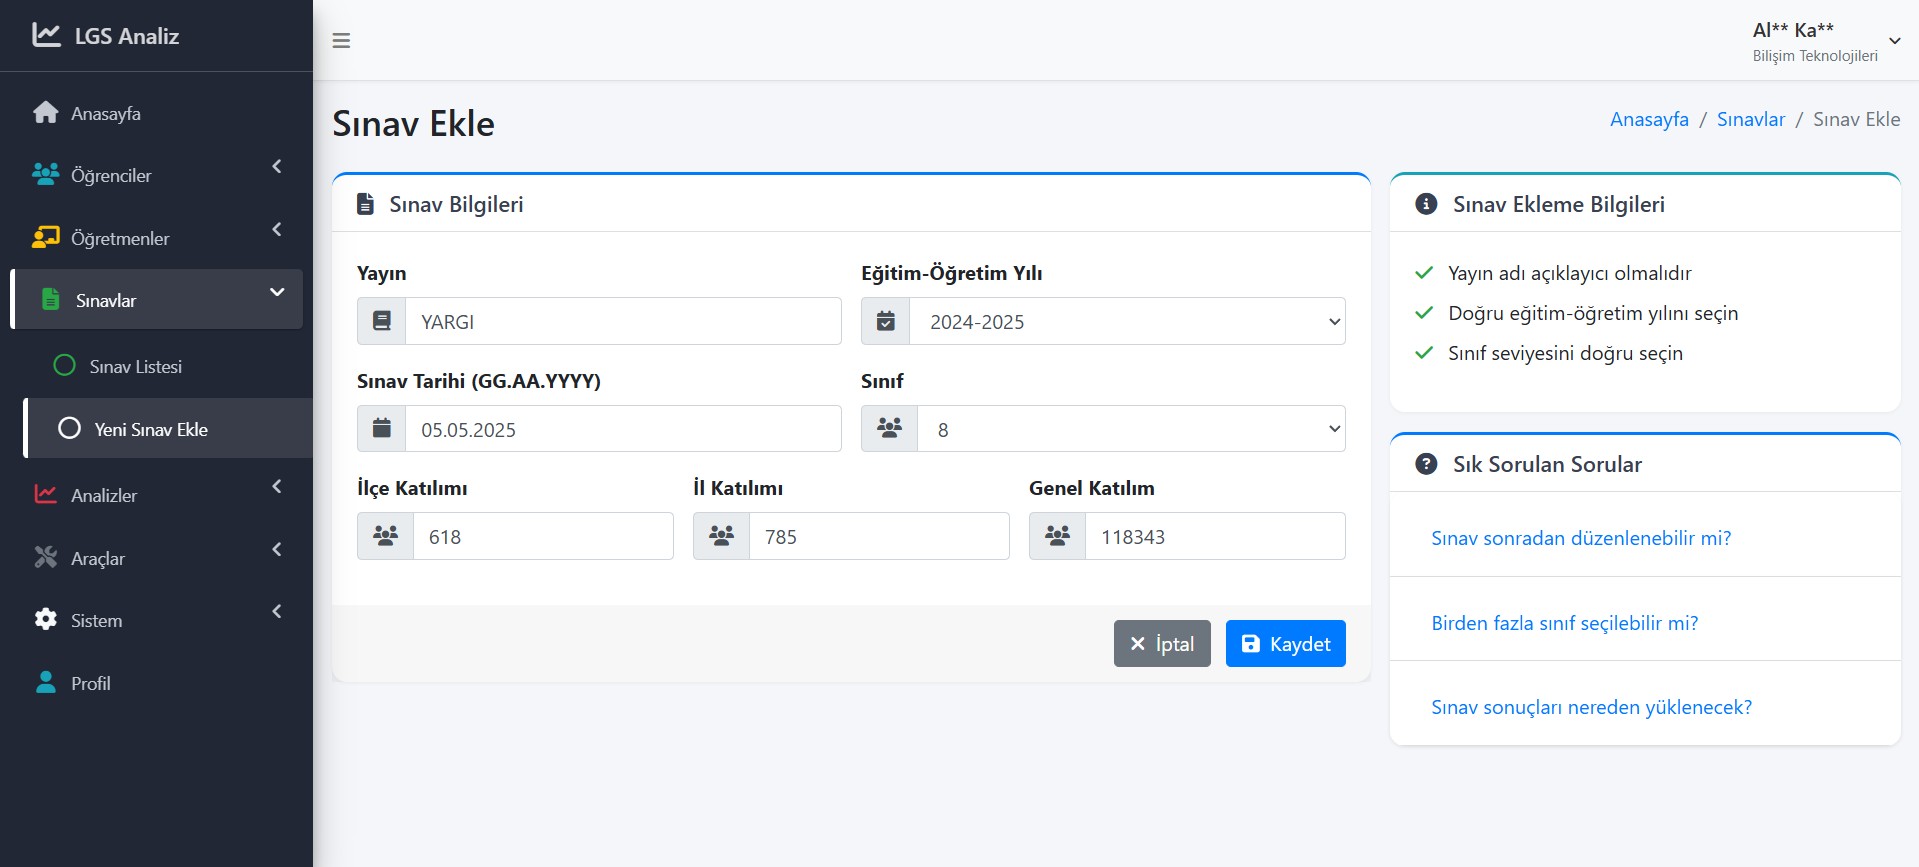The width and height of the screenshot is (1919, 867).
Task: Expand the user profile menu chevron
Action: (1894, 41)
